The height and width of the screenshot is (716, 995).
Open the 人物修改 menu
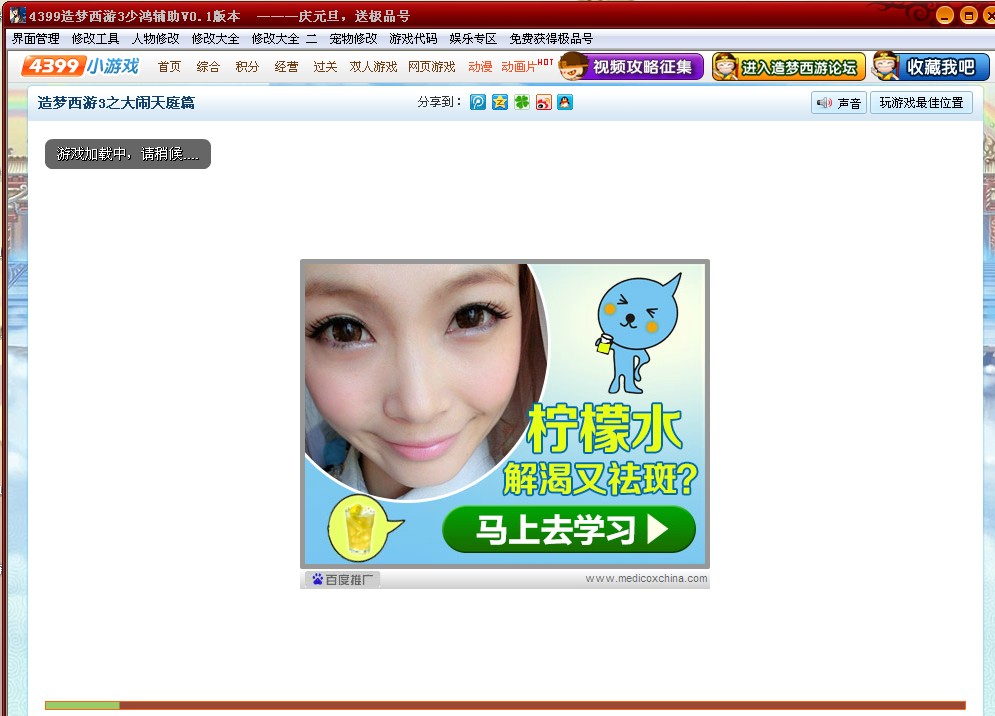click(x=155, y=39)
